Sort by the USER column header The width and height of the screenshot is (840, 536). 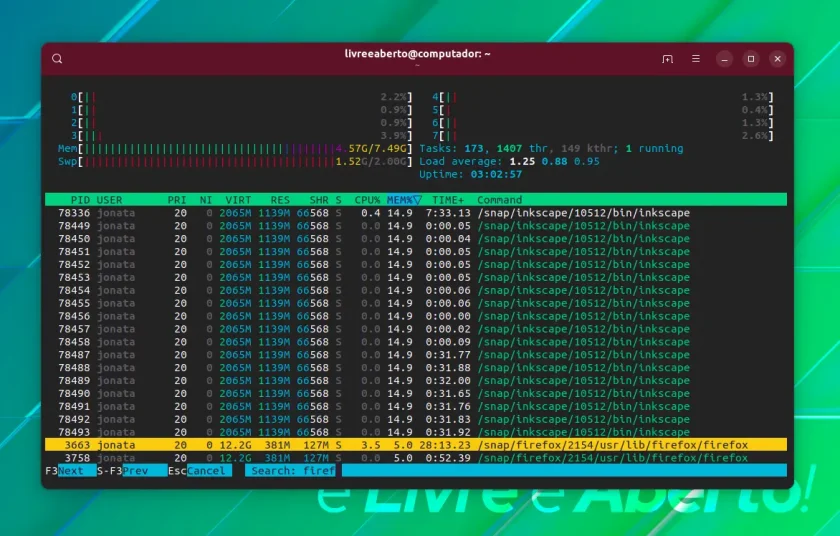pos(109,200)
